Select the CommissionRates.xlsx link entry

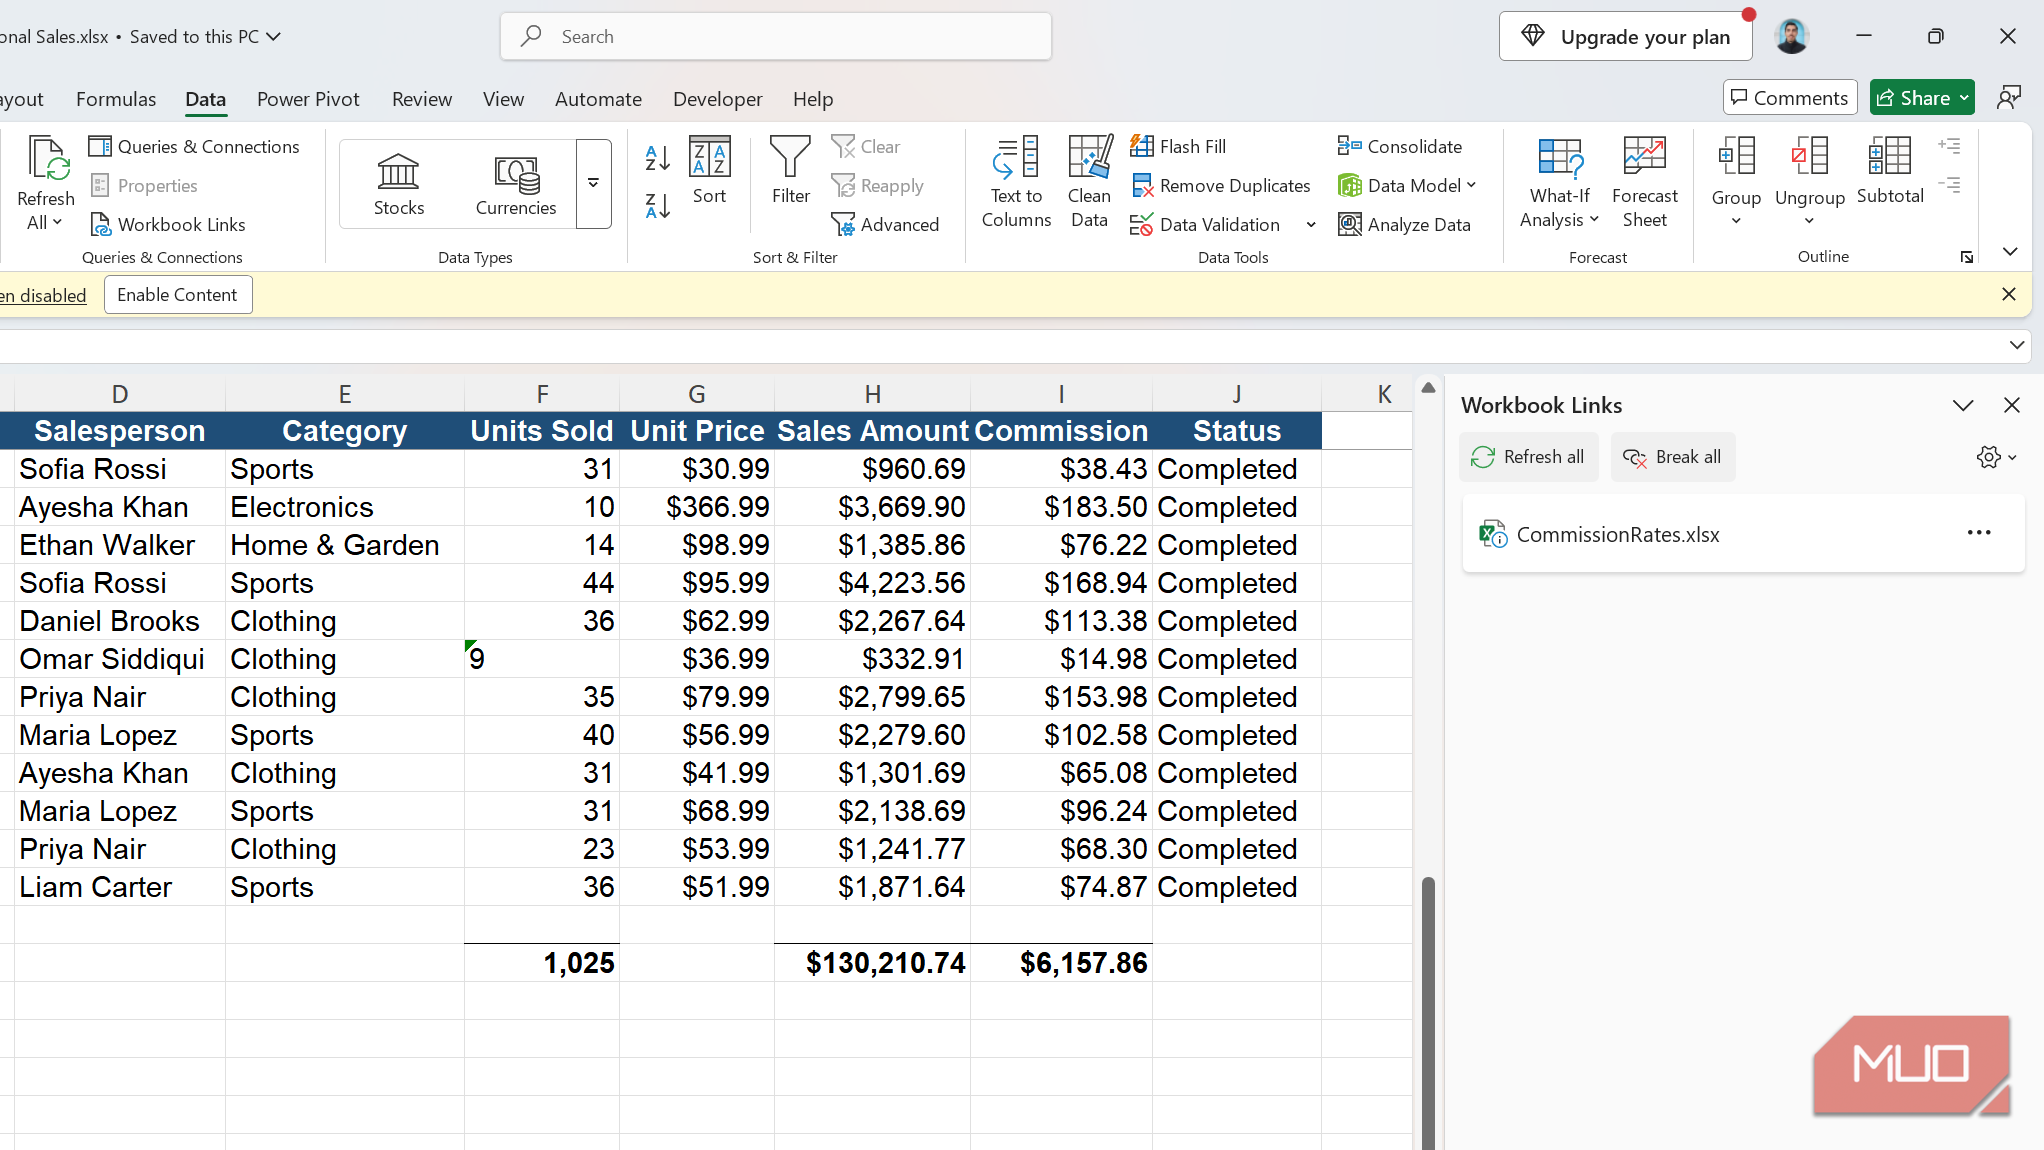pos(1743,534)
